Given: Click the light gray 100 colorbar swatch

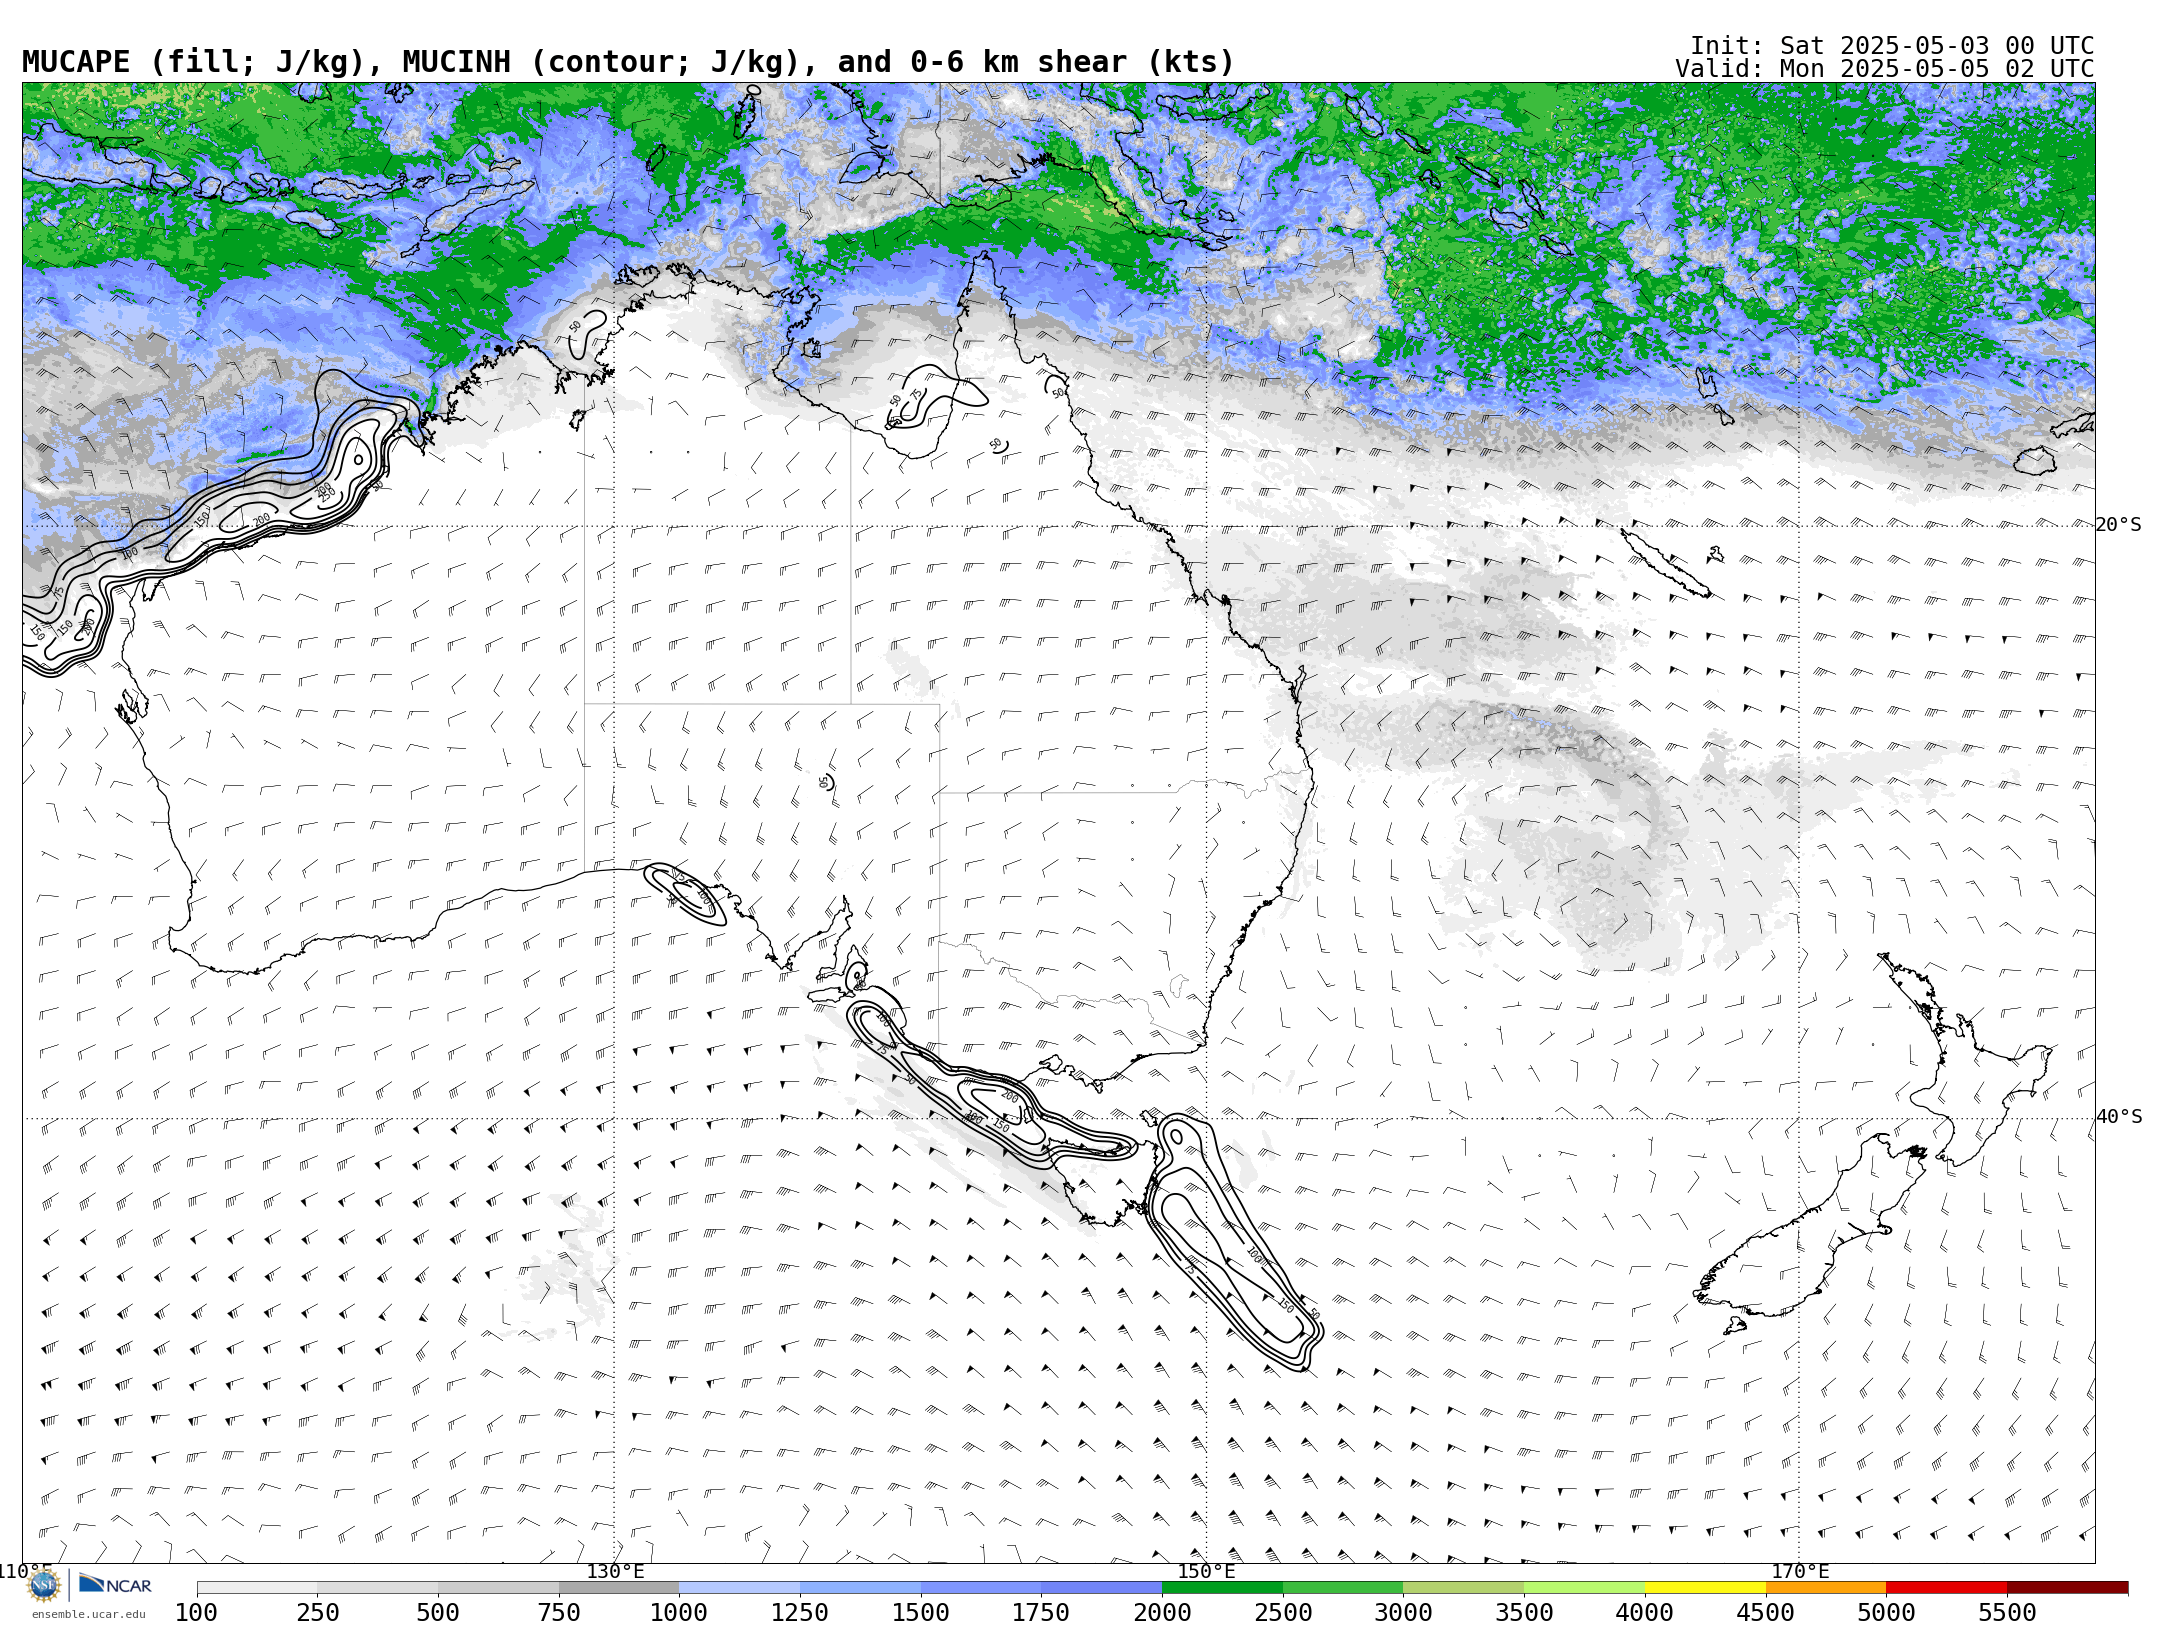Looking at the screenshot, I should [x=257, y=1588].
